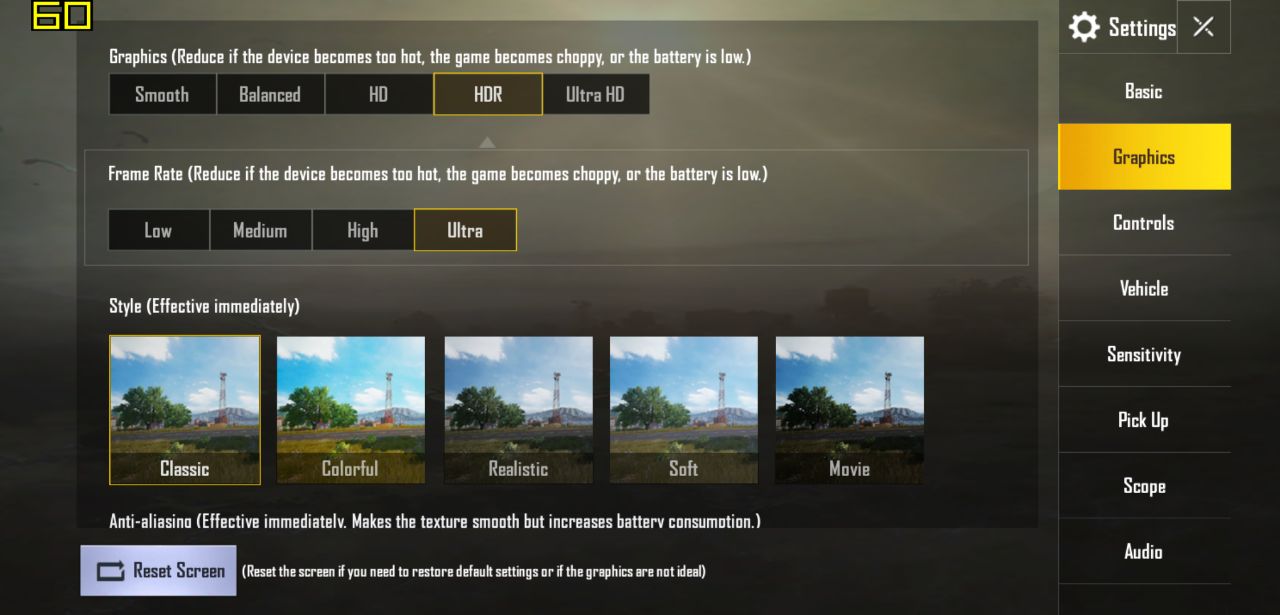Close settings with the X icon
This screenshot has width=1280, height=615.
[1204, 27]
